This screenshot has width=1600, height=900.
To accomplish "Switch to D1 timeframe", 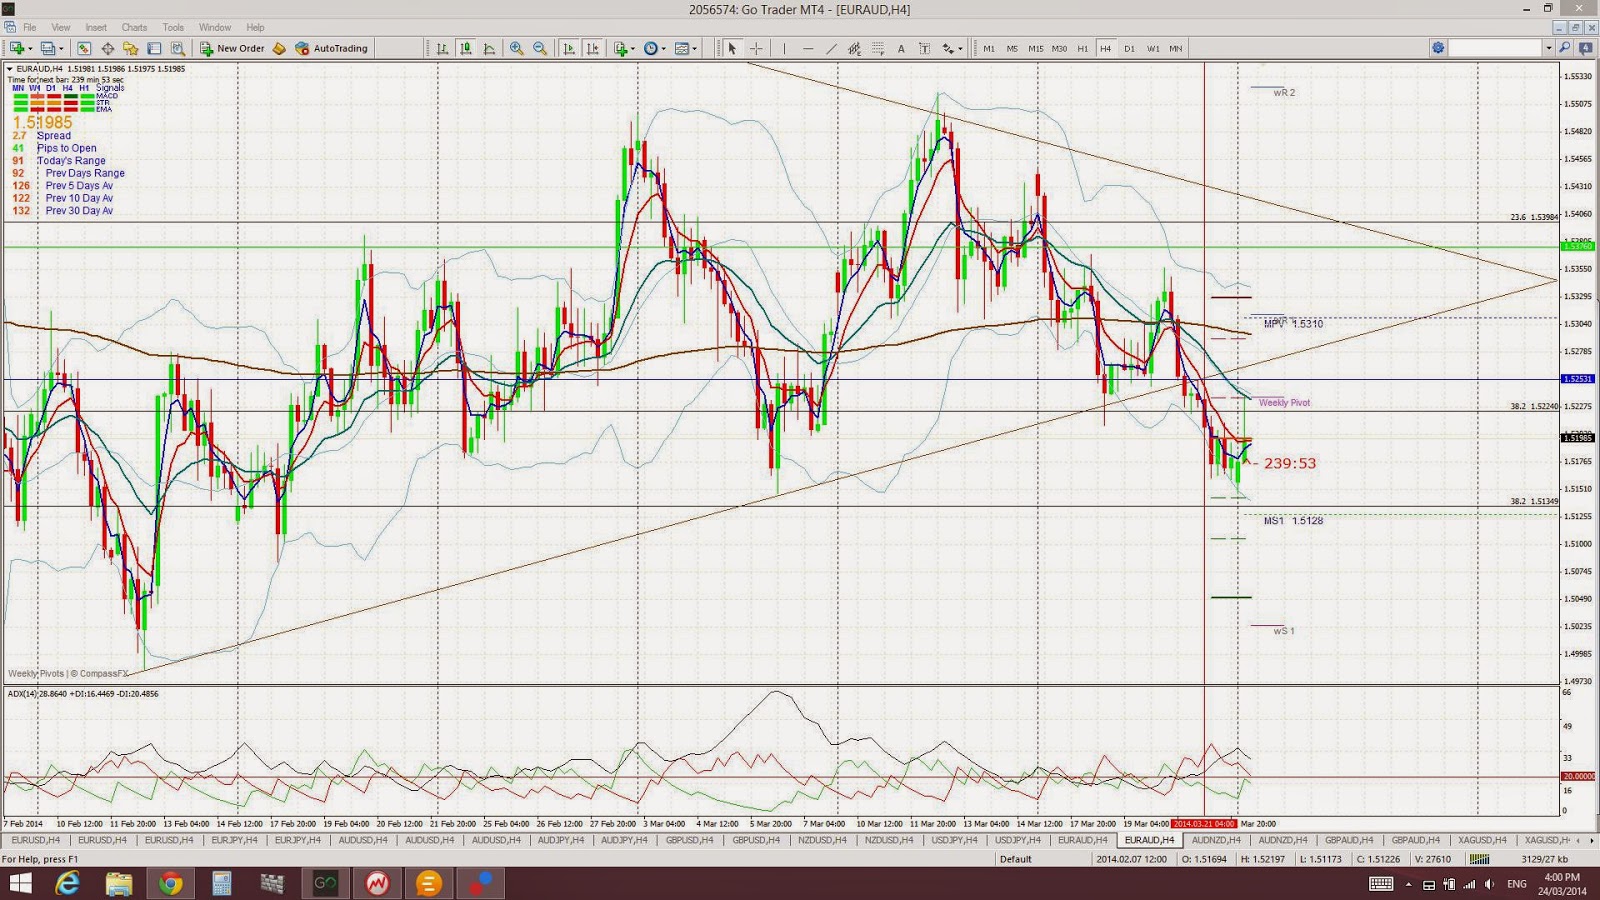I will click(1129, 48).
